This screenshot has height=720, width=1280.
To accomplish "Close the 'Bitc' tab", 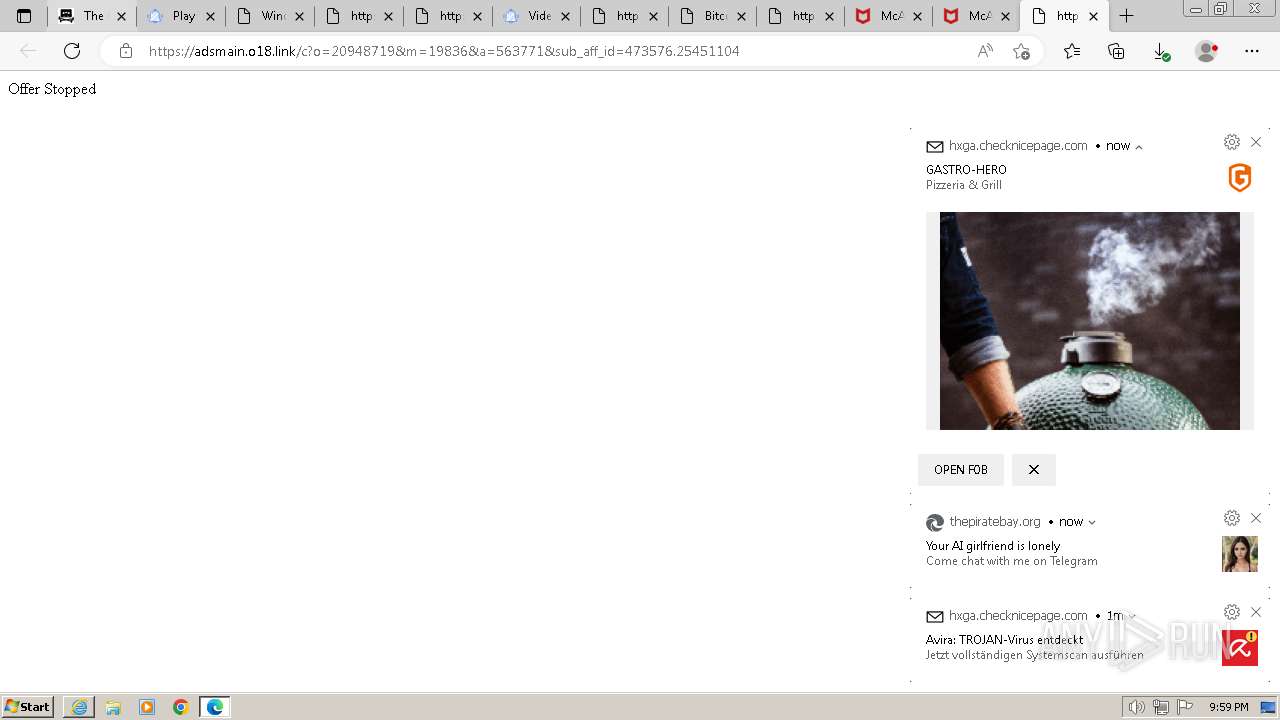I will point(742,16).
